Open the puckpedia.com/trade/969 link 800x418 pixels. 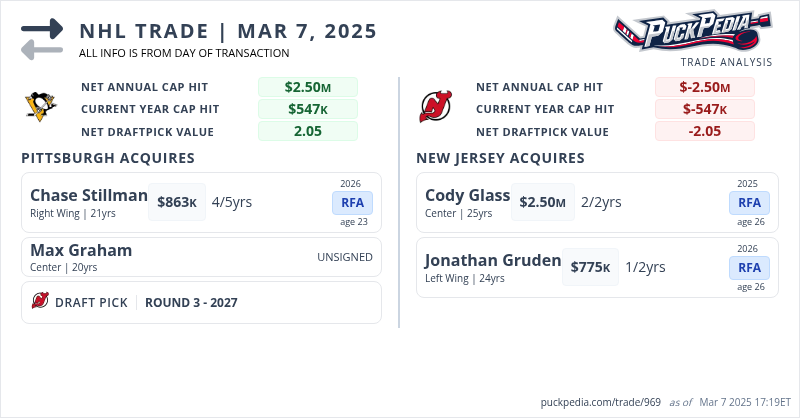click(600, 401)
